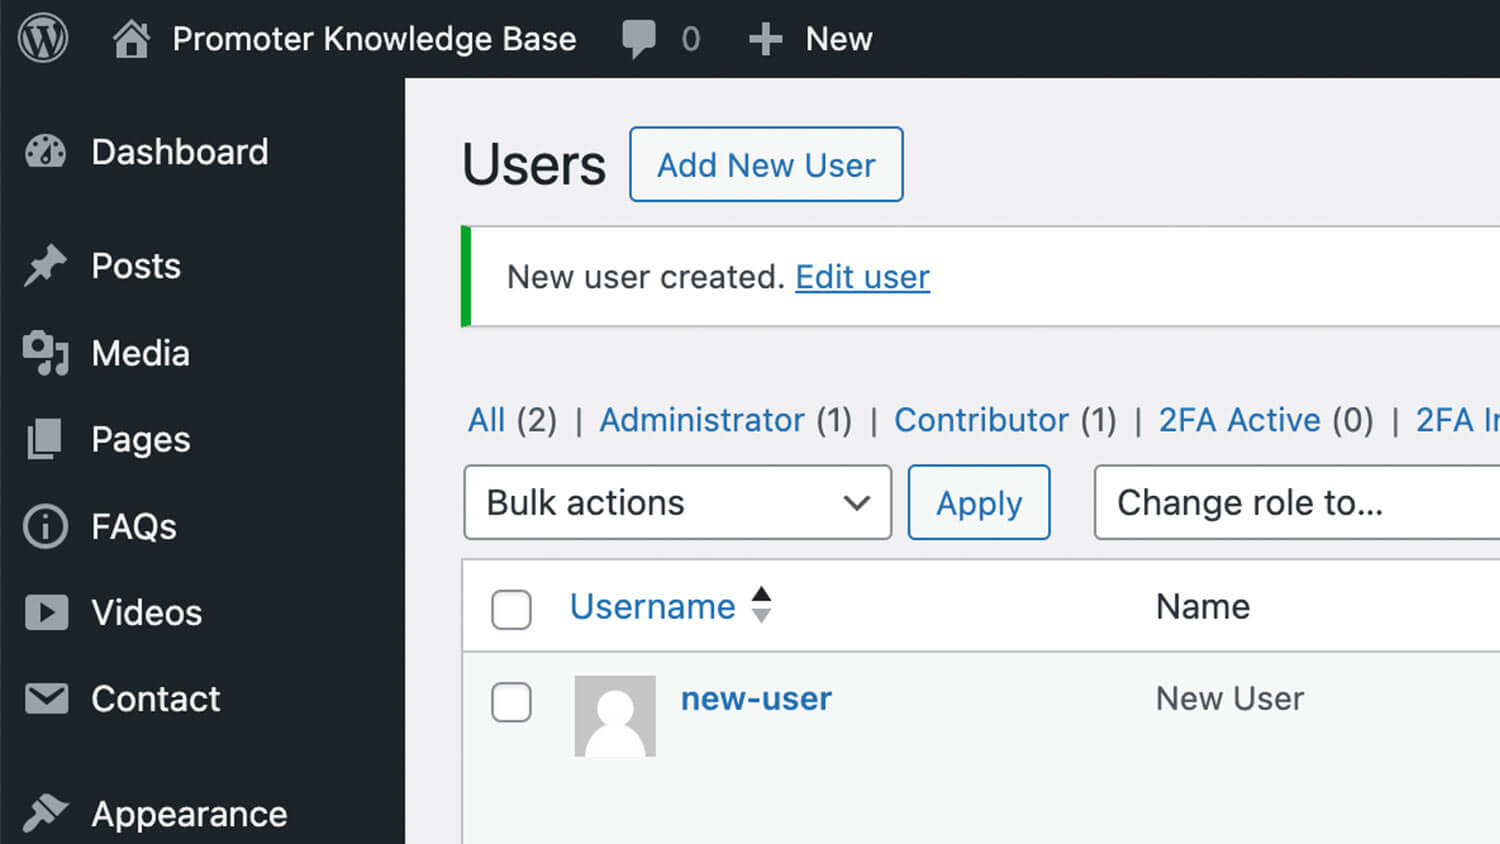This screenshot has height=844, width=1500.
Task: Open the Appearance menu item
Action: point(188,814)
